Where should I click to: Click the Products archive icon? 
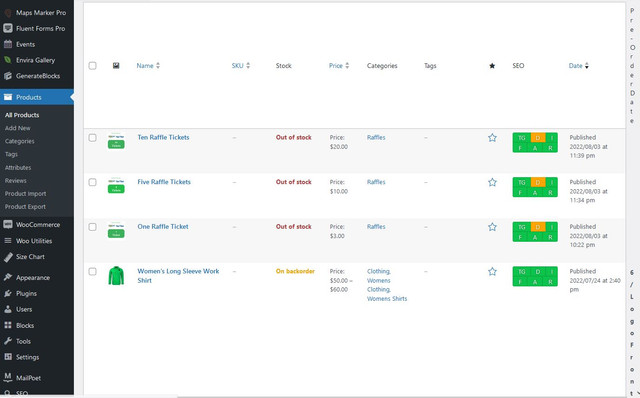[8, 97]
